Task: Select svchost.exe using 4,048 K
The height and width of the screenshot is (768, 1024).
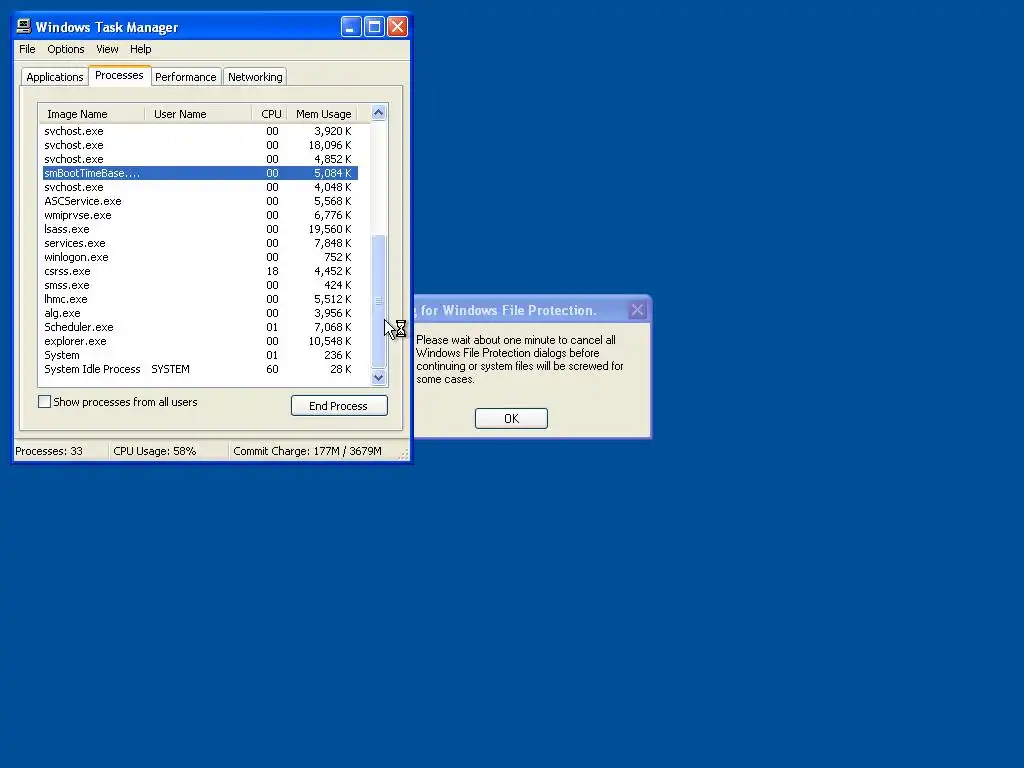Action: click(x=200, y=187)
